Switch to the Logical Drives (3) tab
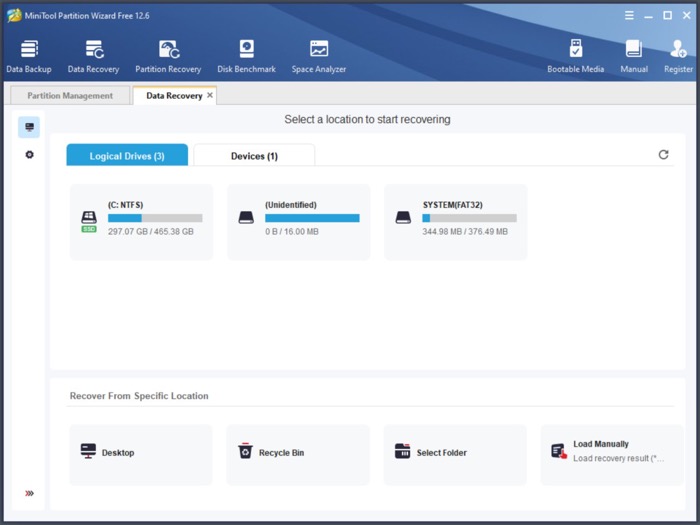 [x=127, y=155]
